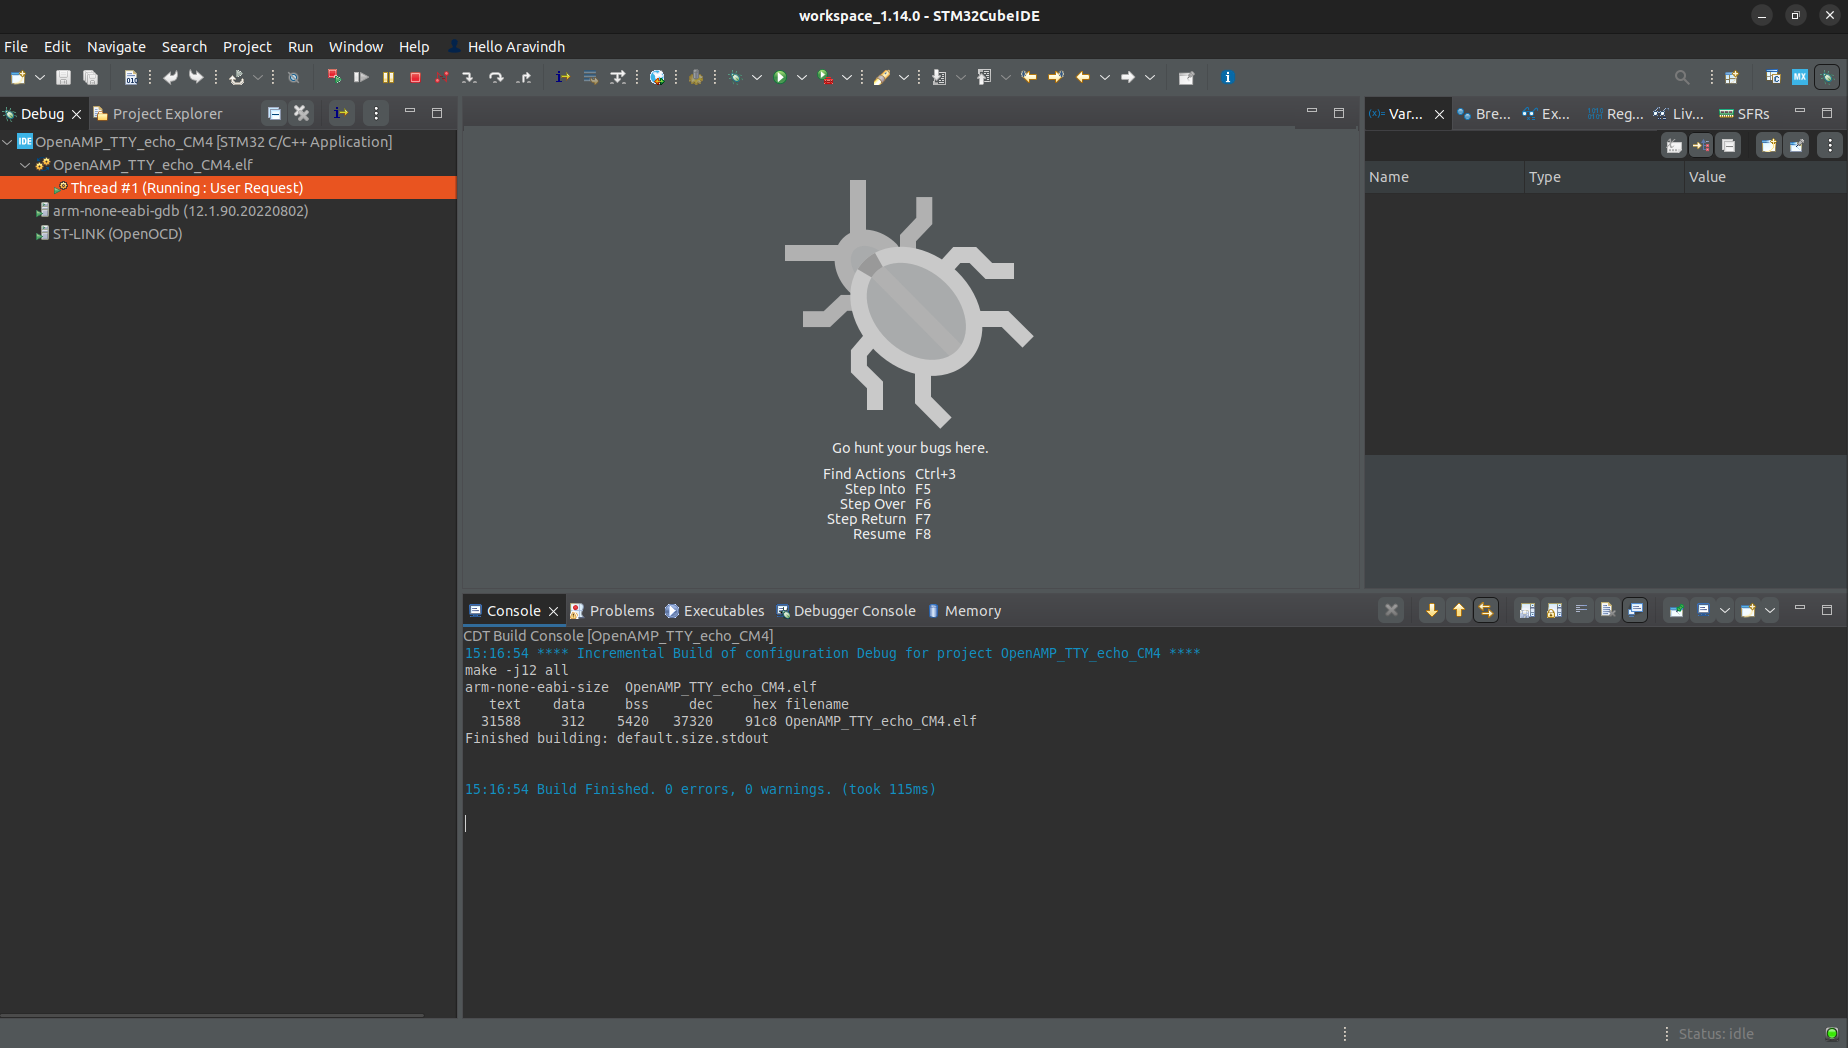Click the blue information icon in toolbar
Image resolution: width=1848 pixels, height=1048 pixels.
point(1227,77)
